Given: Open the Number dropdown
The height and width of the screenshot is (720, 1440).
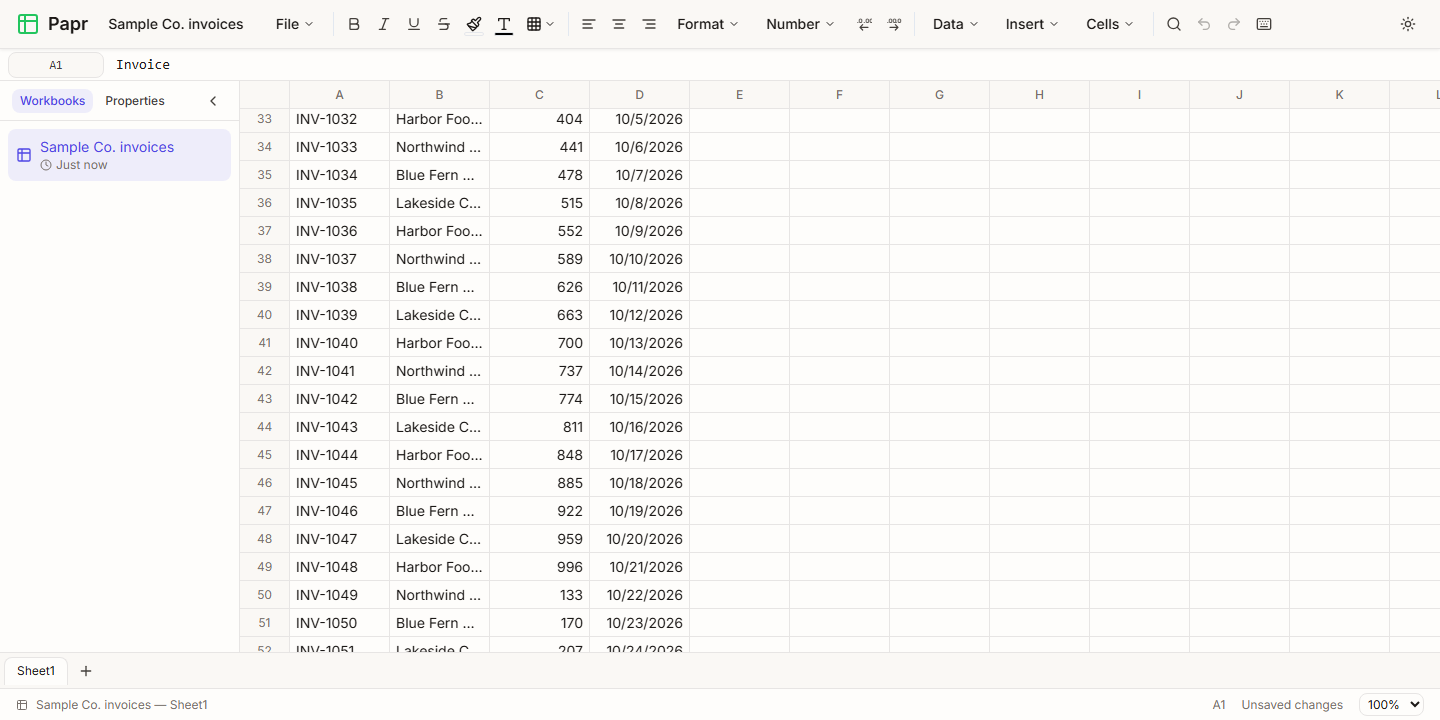Looking at the screenshot, I should (800, 24).
